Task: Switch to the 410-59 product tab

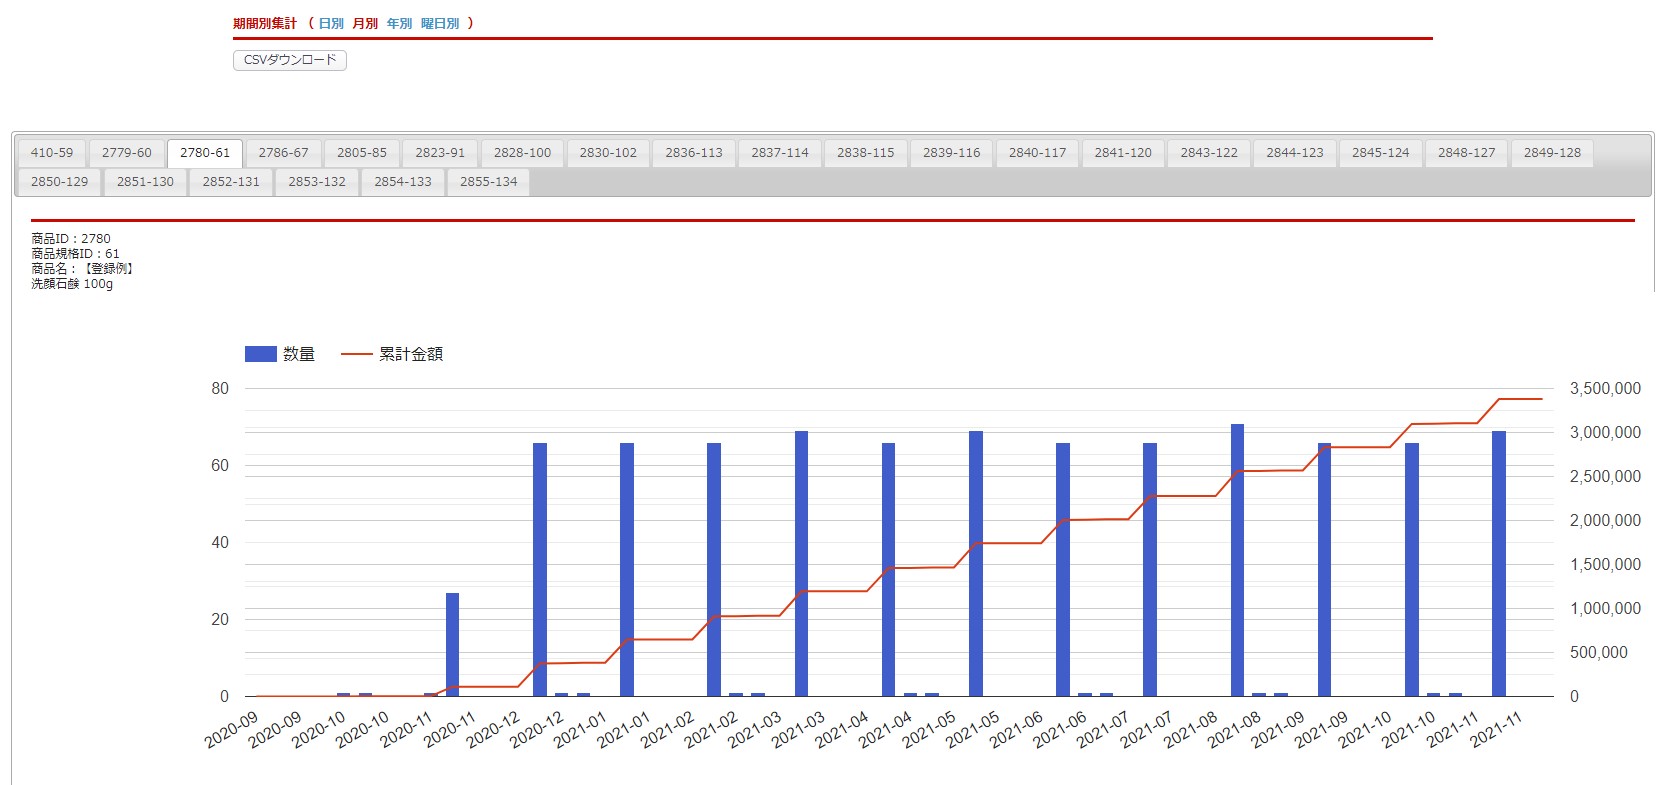Action: tap(52, 153)
